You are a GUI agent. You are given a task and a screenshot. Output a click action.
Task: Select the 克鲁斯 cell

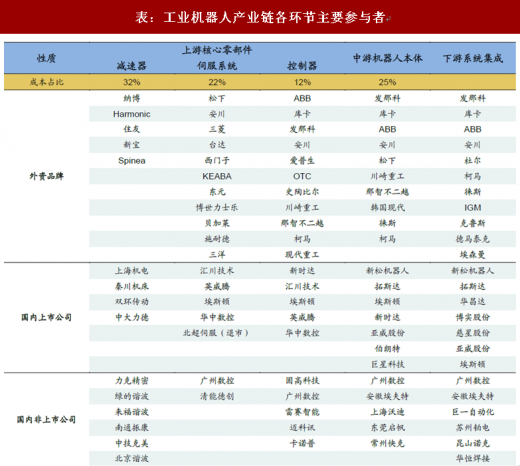click(473, 223)
